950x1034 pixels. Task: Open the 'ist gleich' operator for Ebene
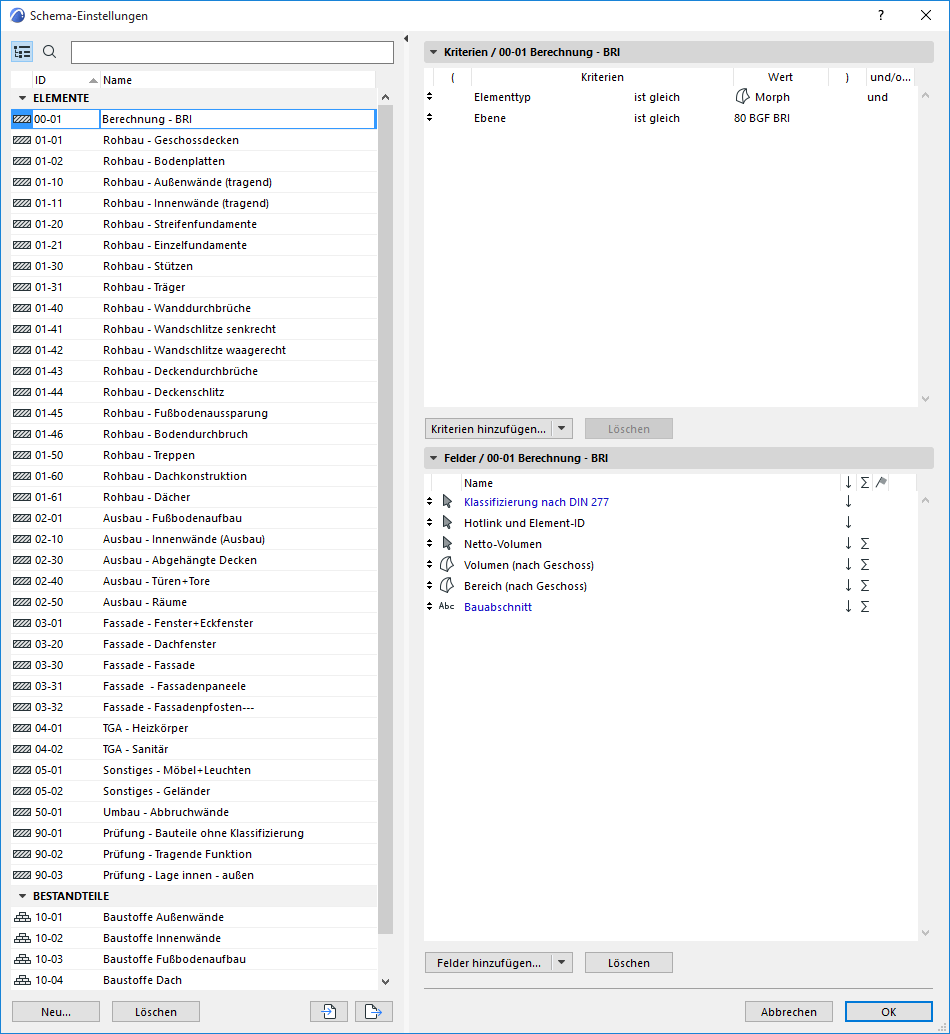(657, 118)
